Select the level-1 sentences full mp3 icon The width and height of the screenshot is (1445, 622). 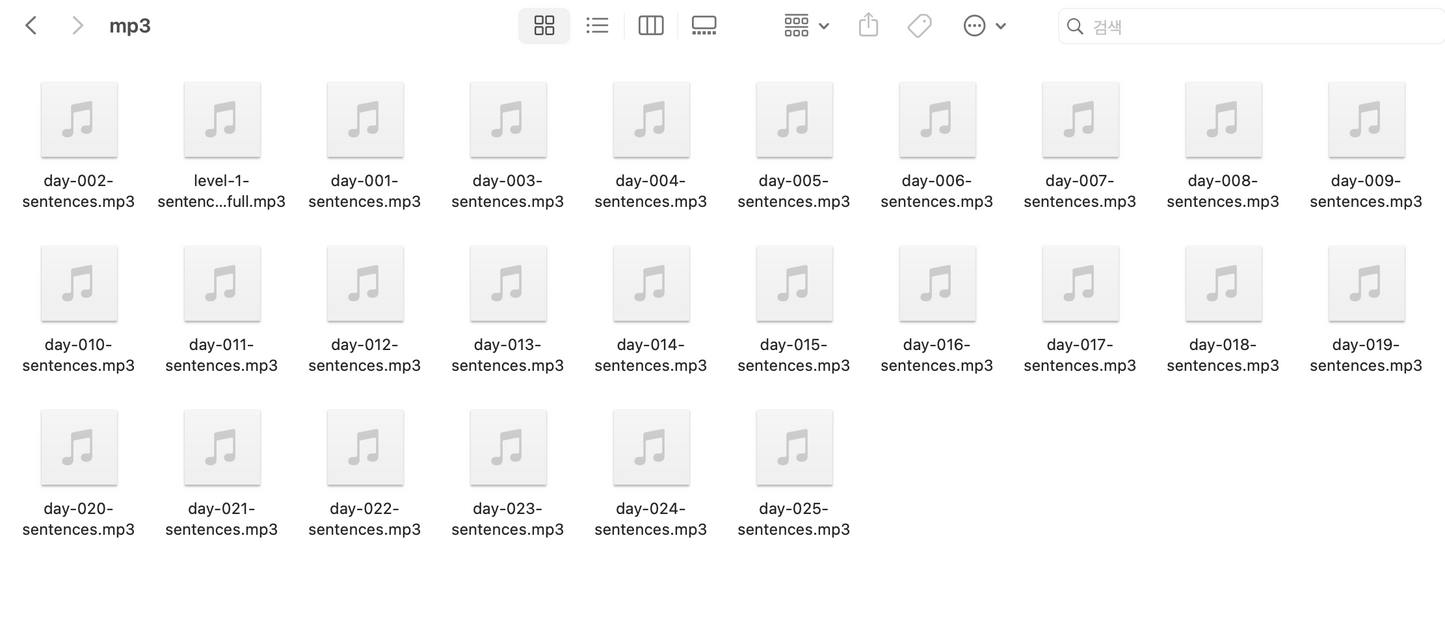pos(222,120)
